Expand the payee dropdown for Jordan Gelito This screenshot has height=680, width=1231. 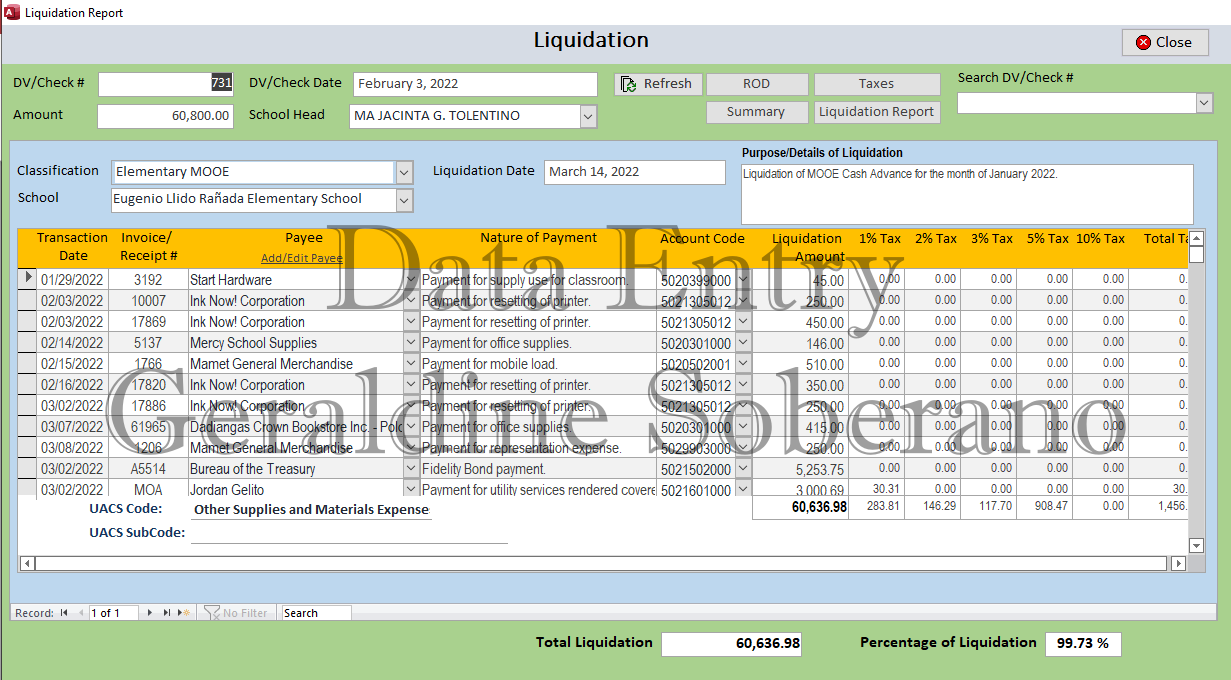pos(411,489)
